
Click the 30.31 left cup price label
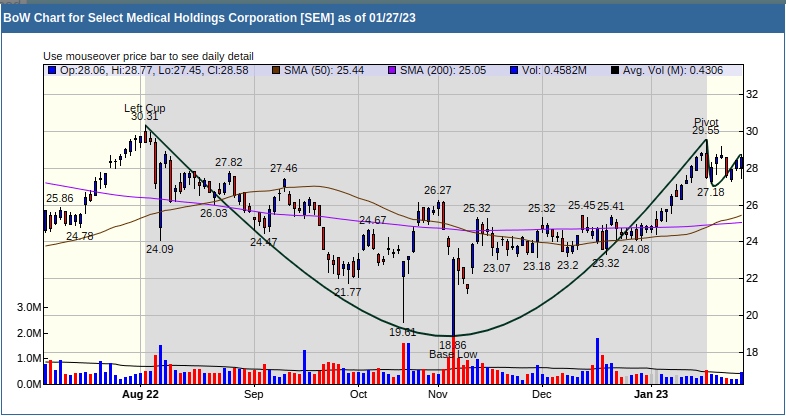(144, 117)
